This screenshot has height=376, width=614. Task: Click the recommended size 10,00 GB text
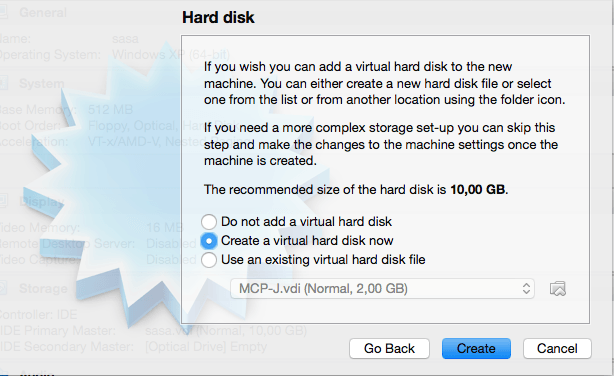[478, 190]
